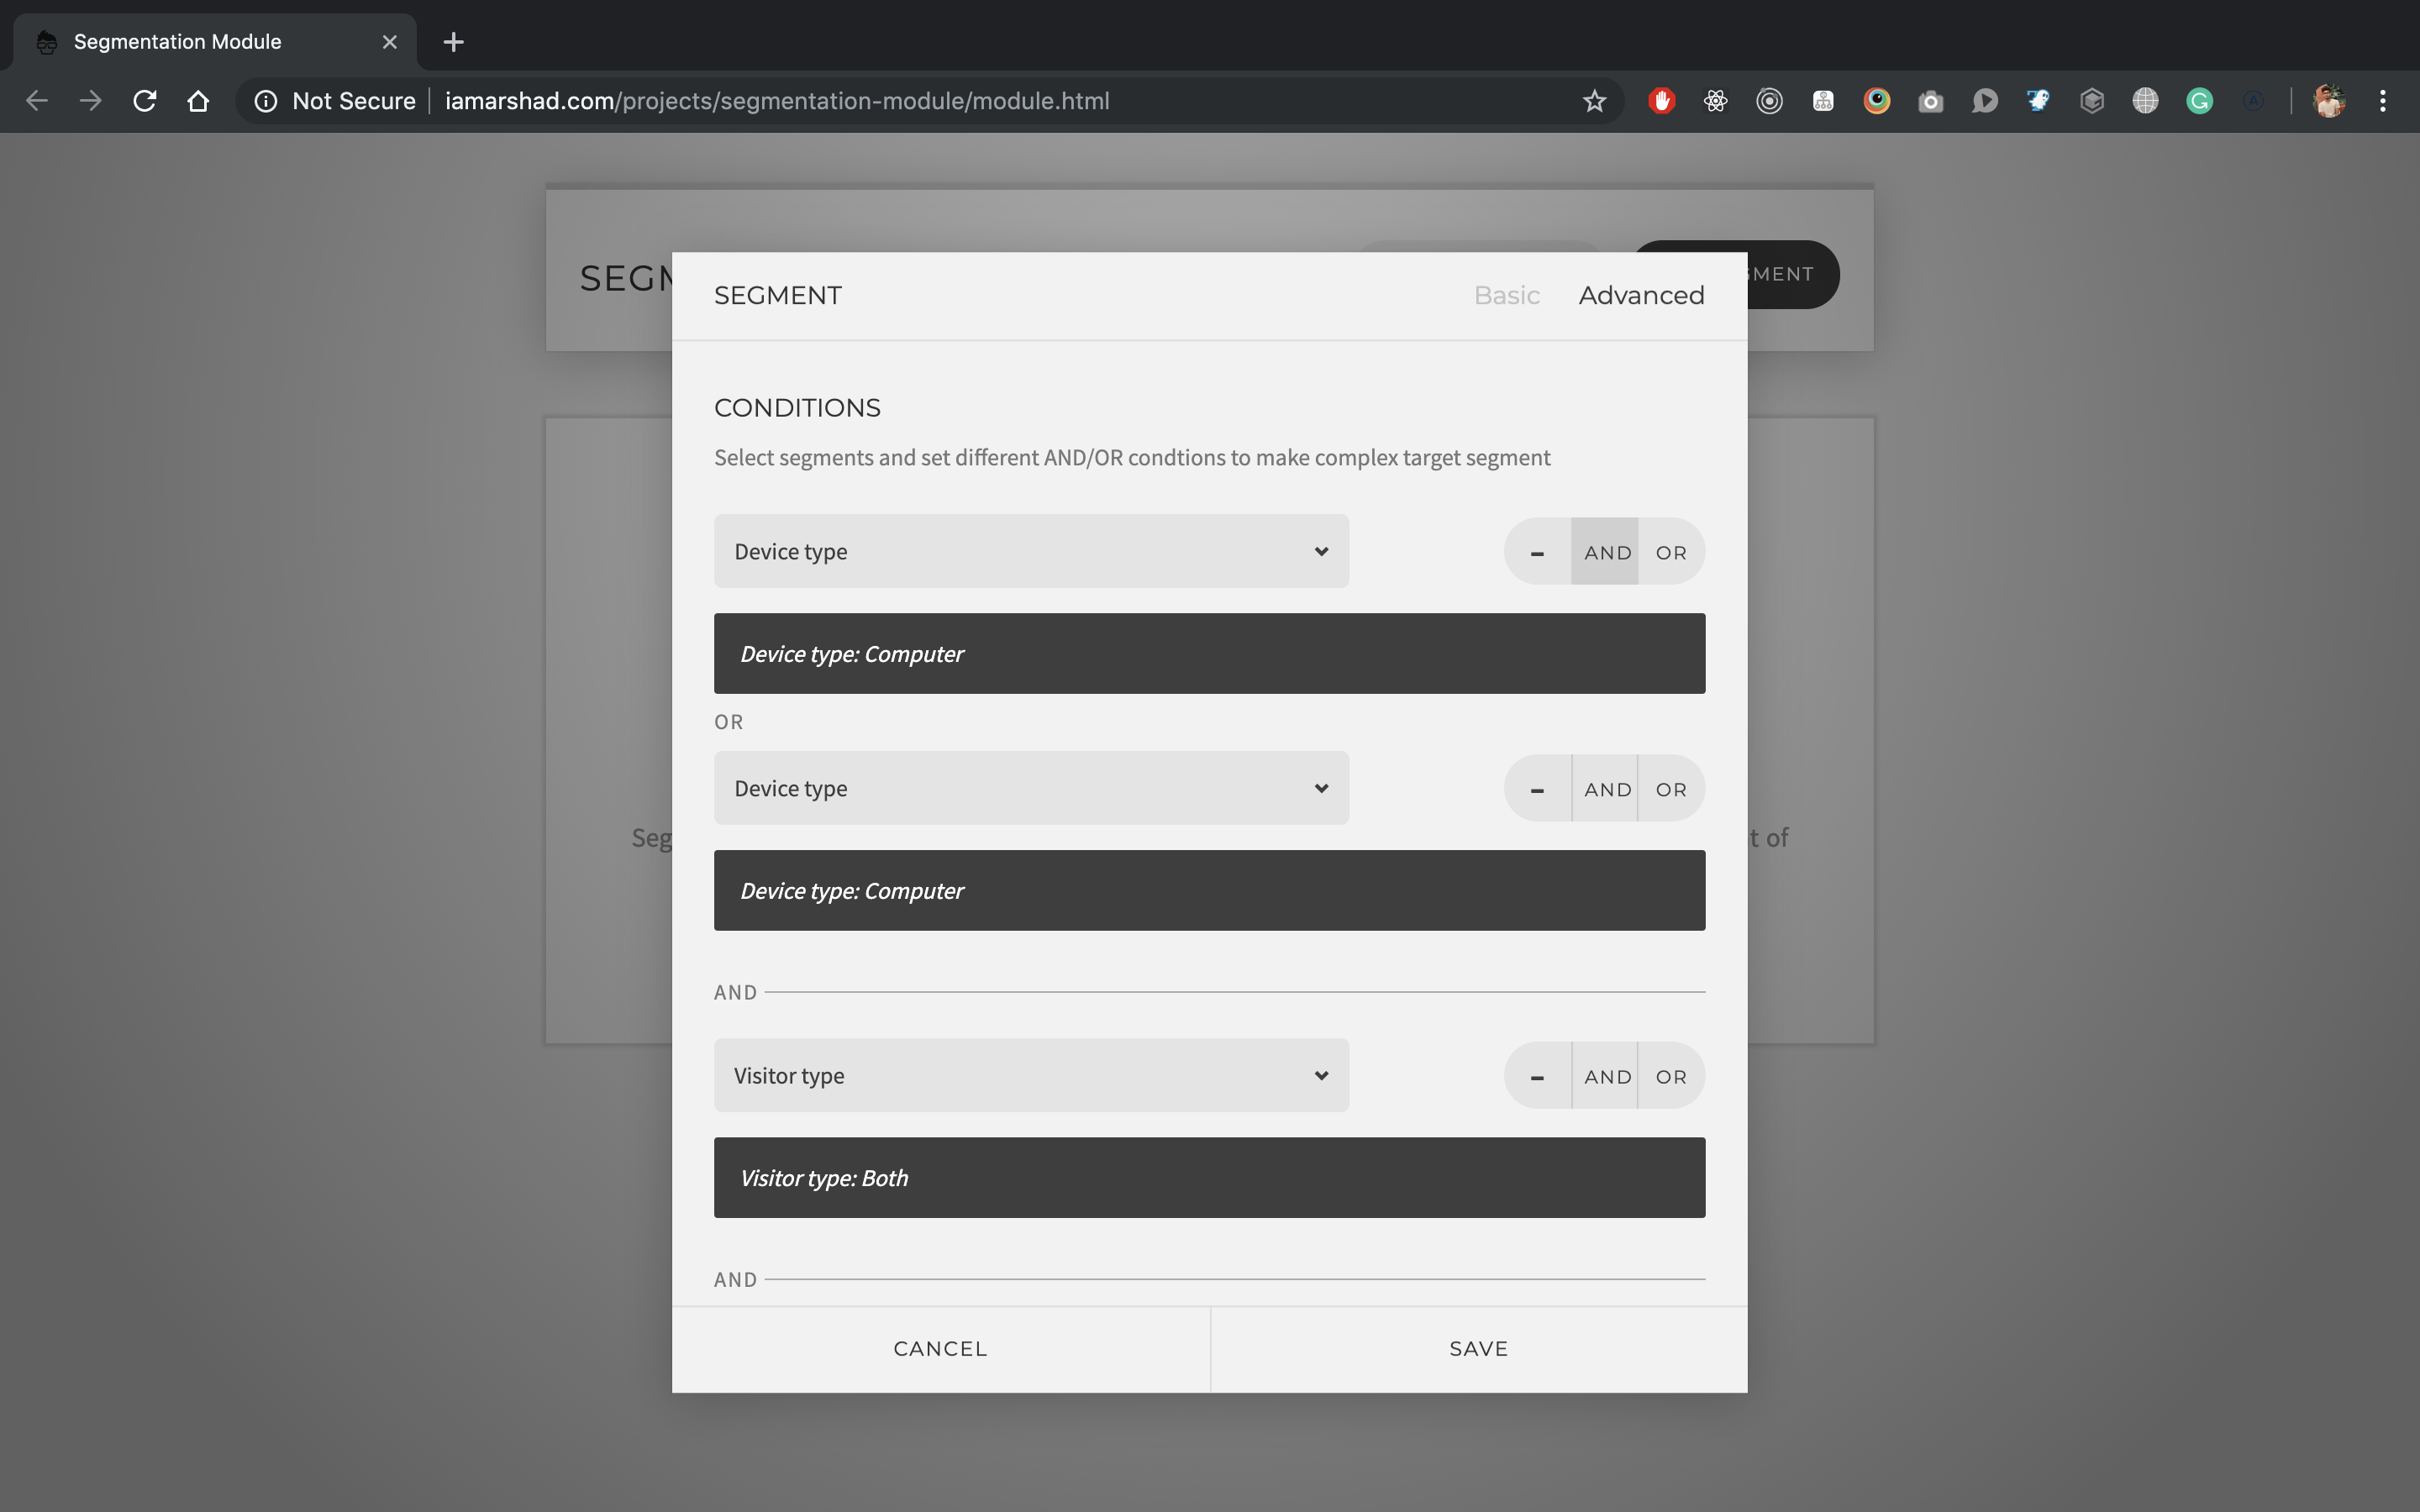Close the Segmentation Module tab

tap(390, 42)
